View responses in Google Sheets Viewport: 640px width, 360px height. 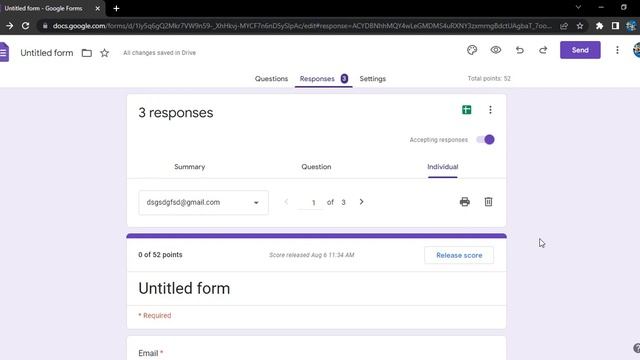467,109
